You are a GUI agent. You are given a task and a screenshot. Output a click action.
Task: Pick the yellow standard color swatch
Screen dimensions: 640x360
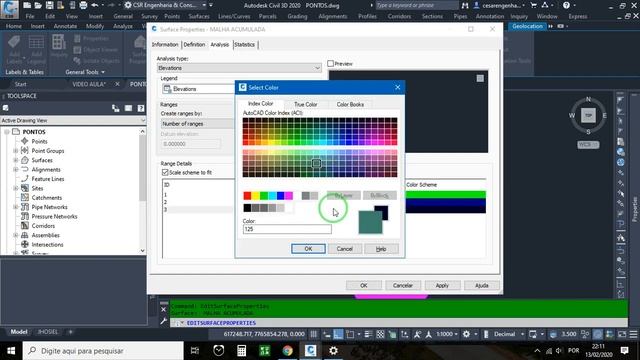[256, 196]
